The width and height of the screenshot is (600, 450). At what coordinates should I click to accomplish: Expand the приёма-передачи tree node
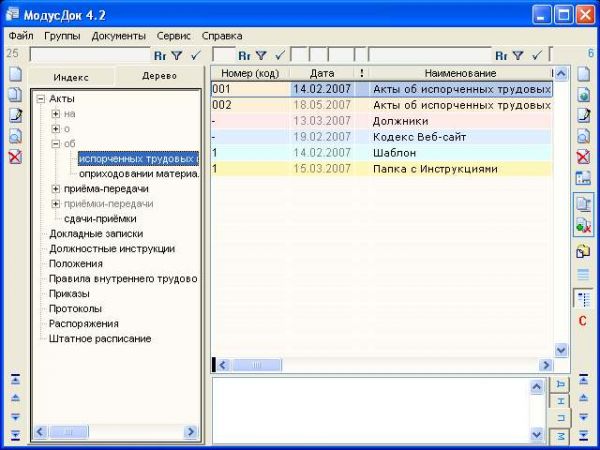pos(56,189)
